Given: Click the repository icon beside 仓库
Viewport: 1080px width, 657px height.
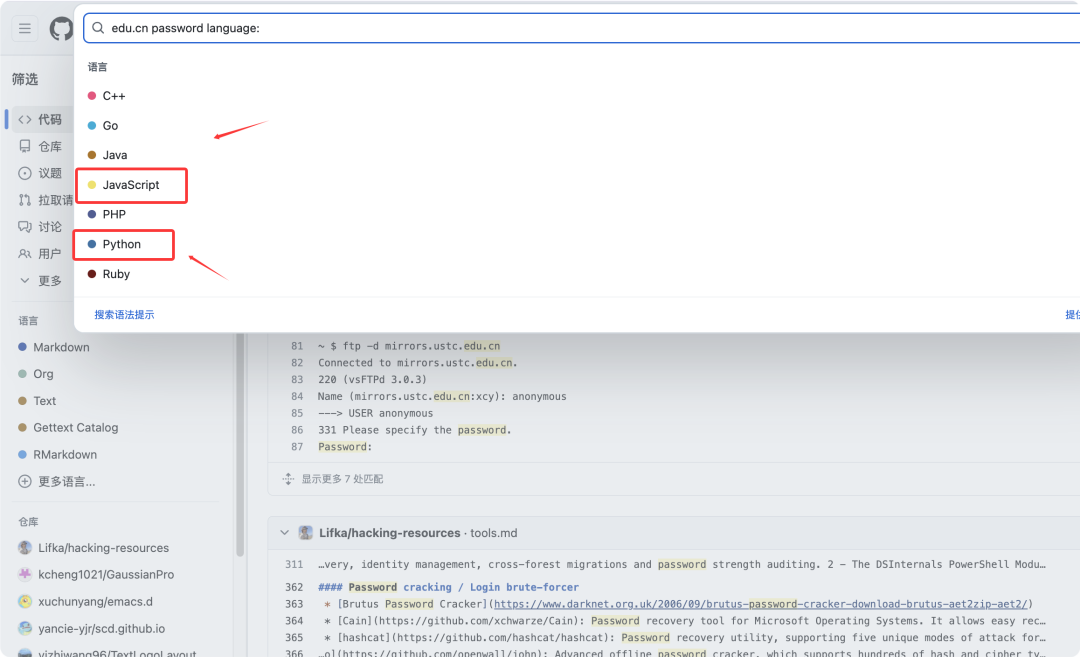Looking at the screenshot, I should tap(25, 146).
